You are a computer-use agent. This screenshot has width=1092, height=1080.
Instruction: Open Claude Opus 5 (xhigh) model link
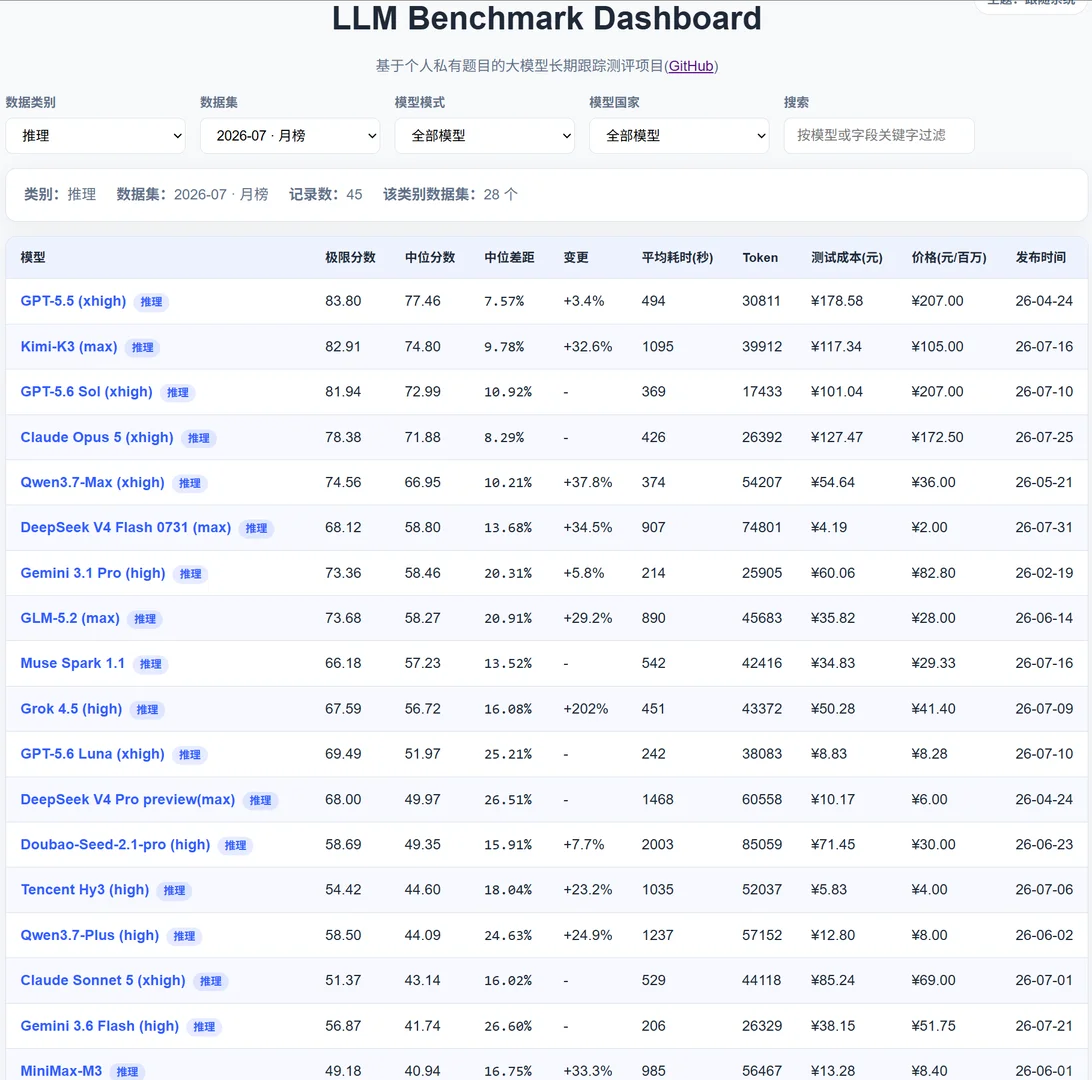point(97,437)
